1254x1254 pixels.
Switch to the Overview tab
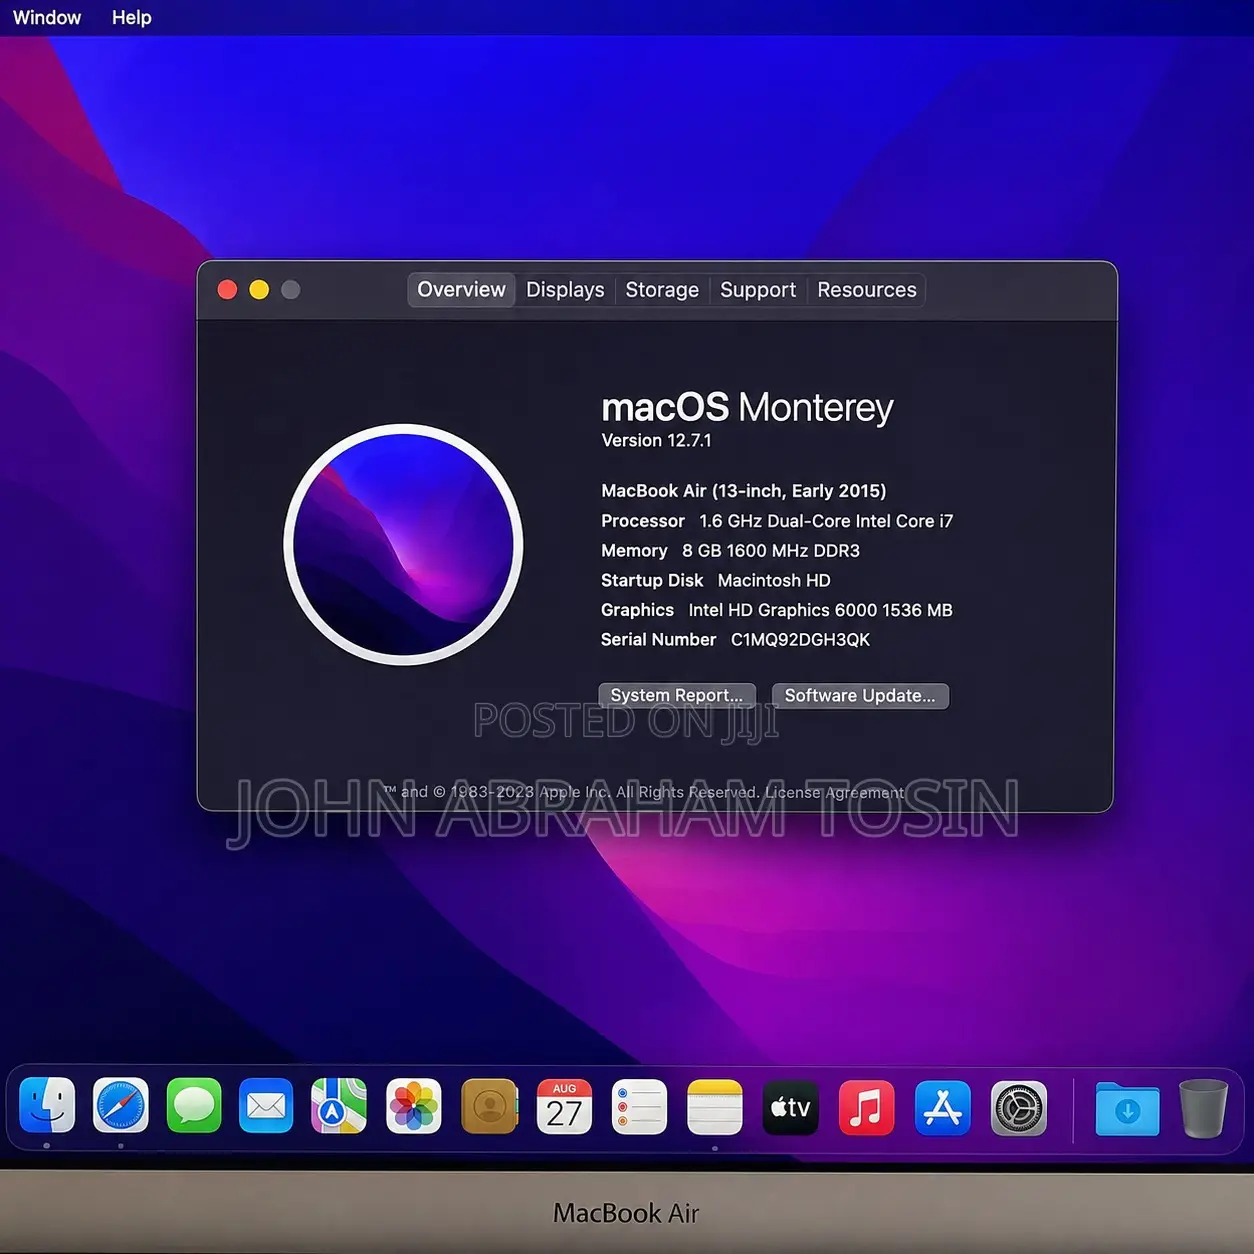click(461, 290)
